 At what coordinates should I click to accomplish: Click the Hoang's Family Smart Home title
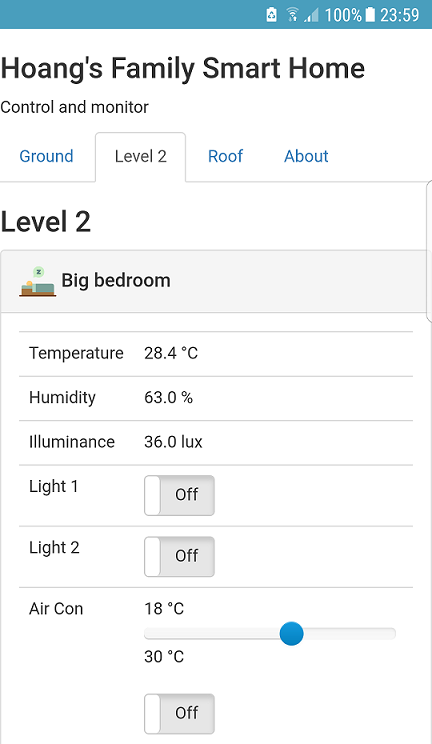click(183, 68)
